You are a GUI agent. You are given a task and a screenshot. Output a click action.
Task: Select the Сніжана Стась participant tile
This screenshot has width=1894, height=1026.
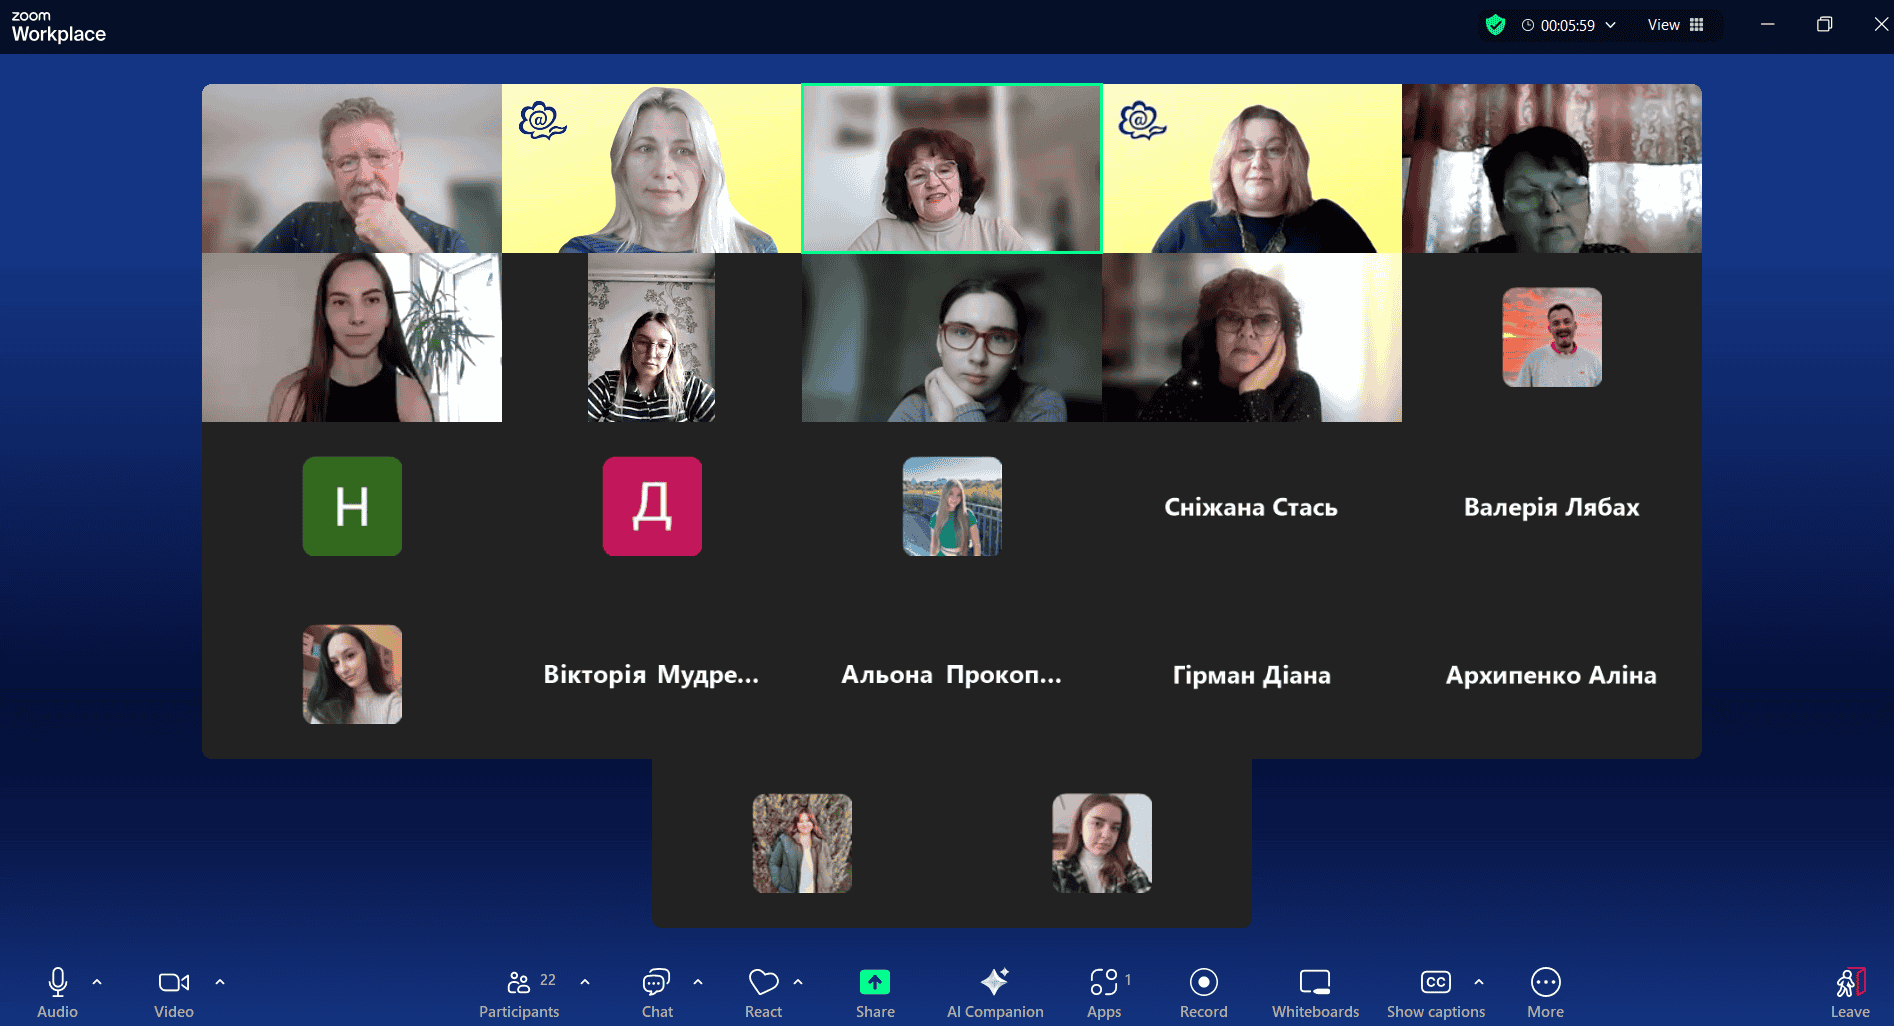pos(1252,506)
